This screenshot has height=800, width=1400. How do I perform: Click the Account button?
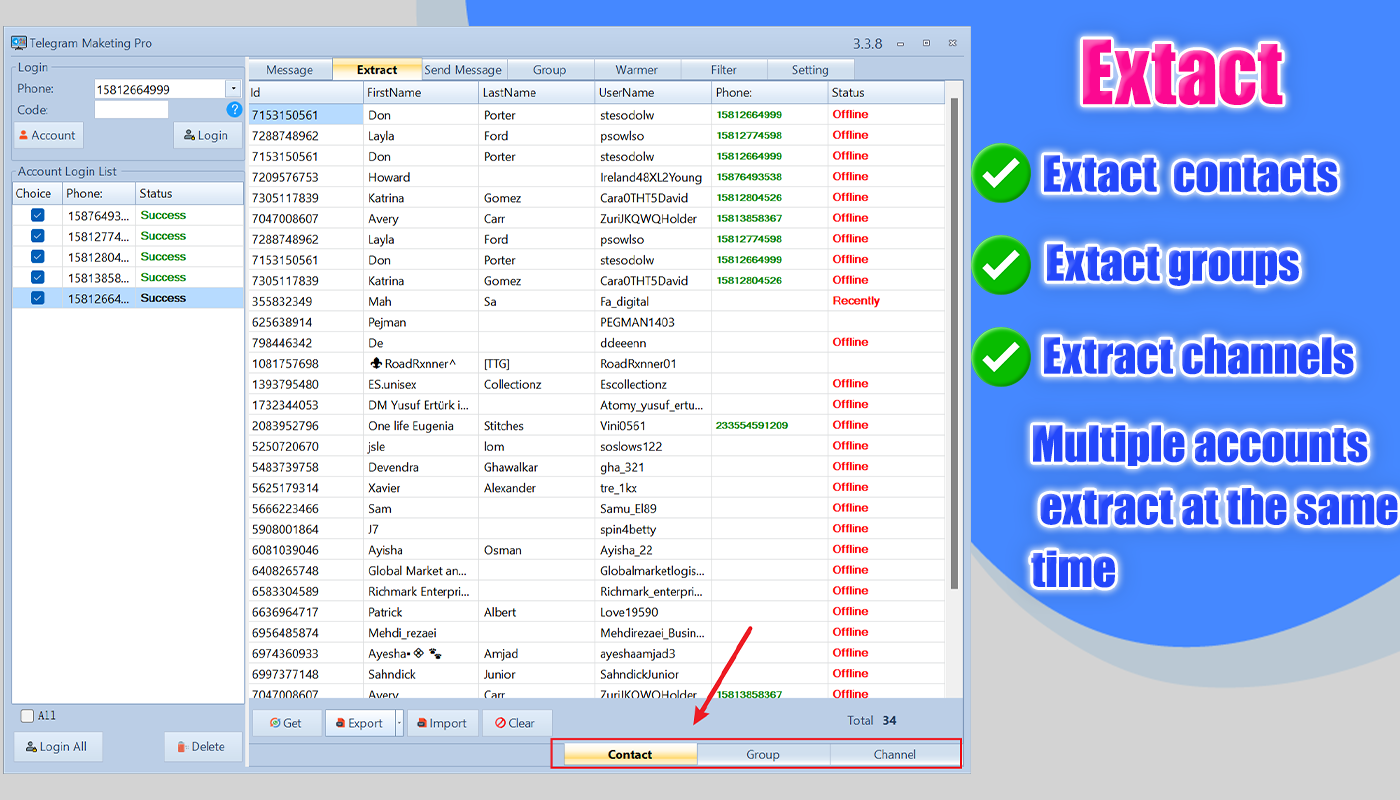47,135
